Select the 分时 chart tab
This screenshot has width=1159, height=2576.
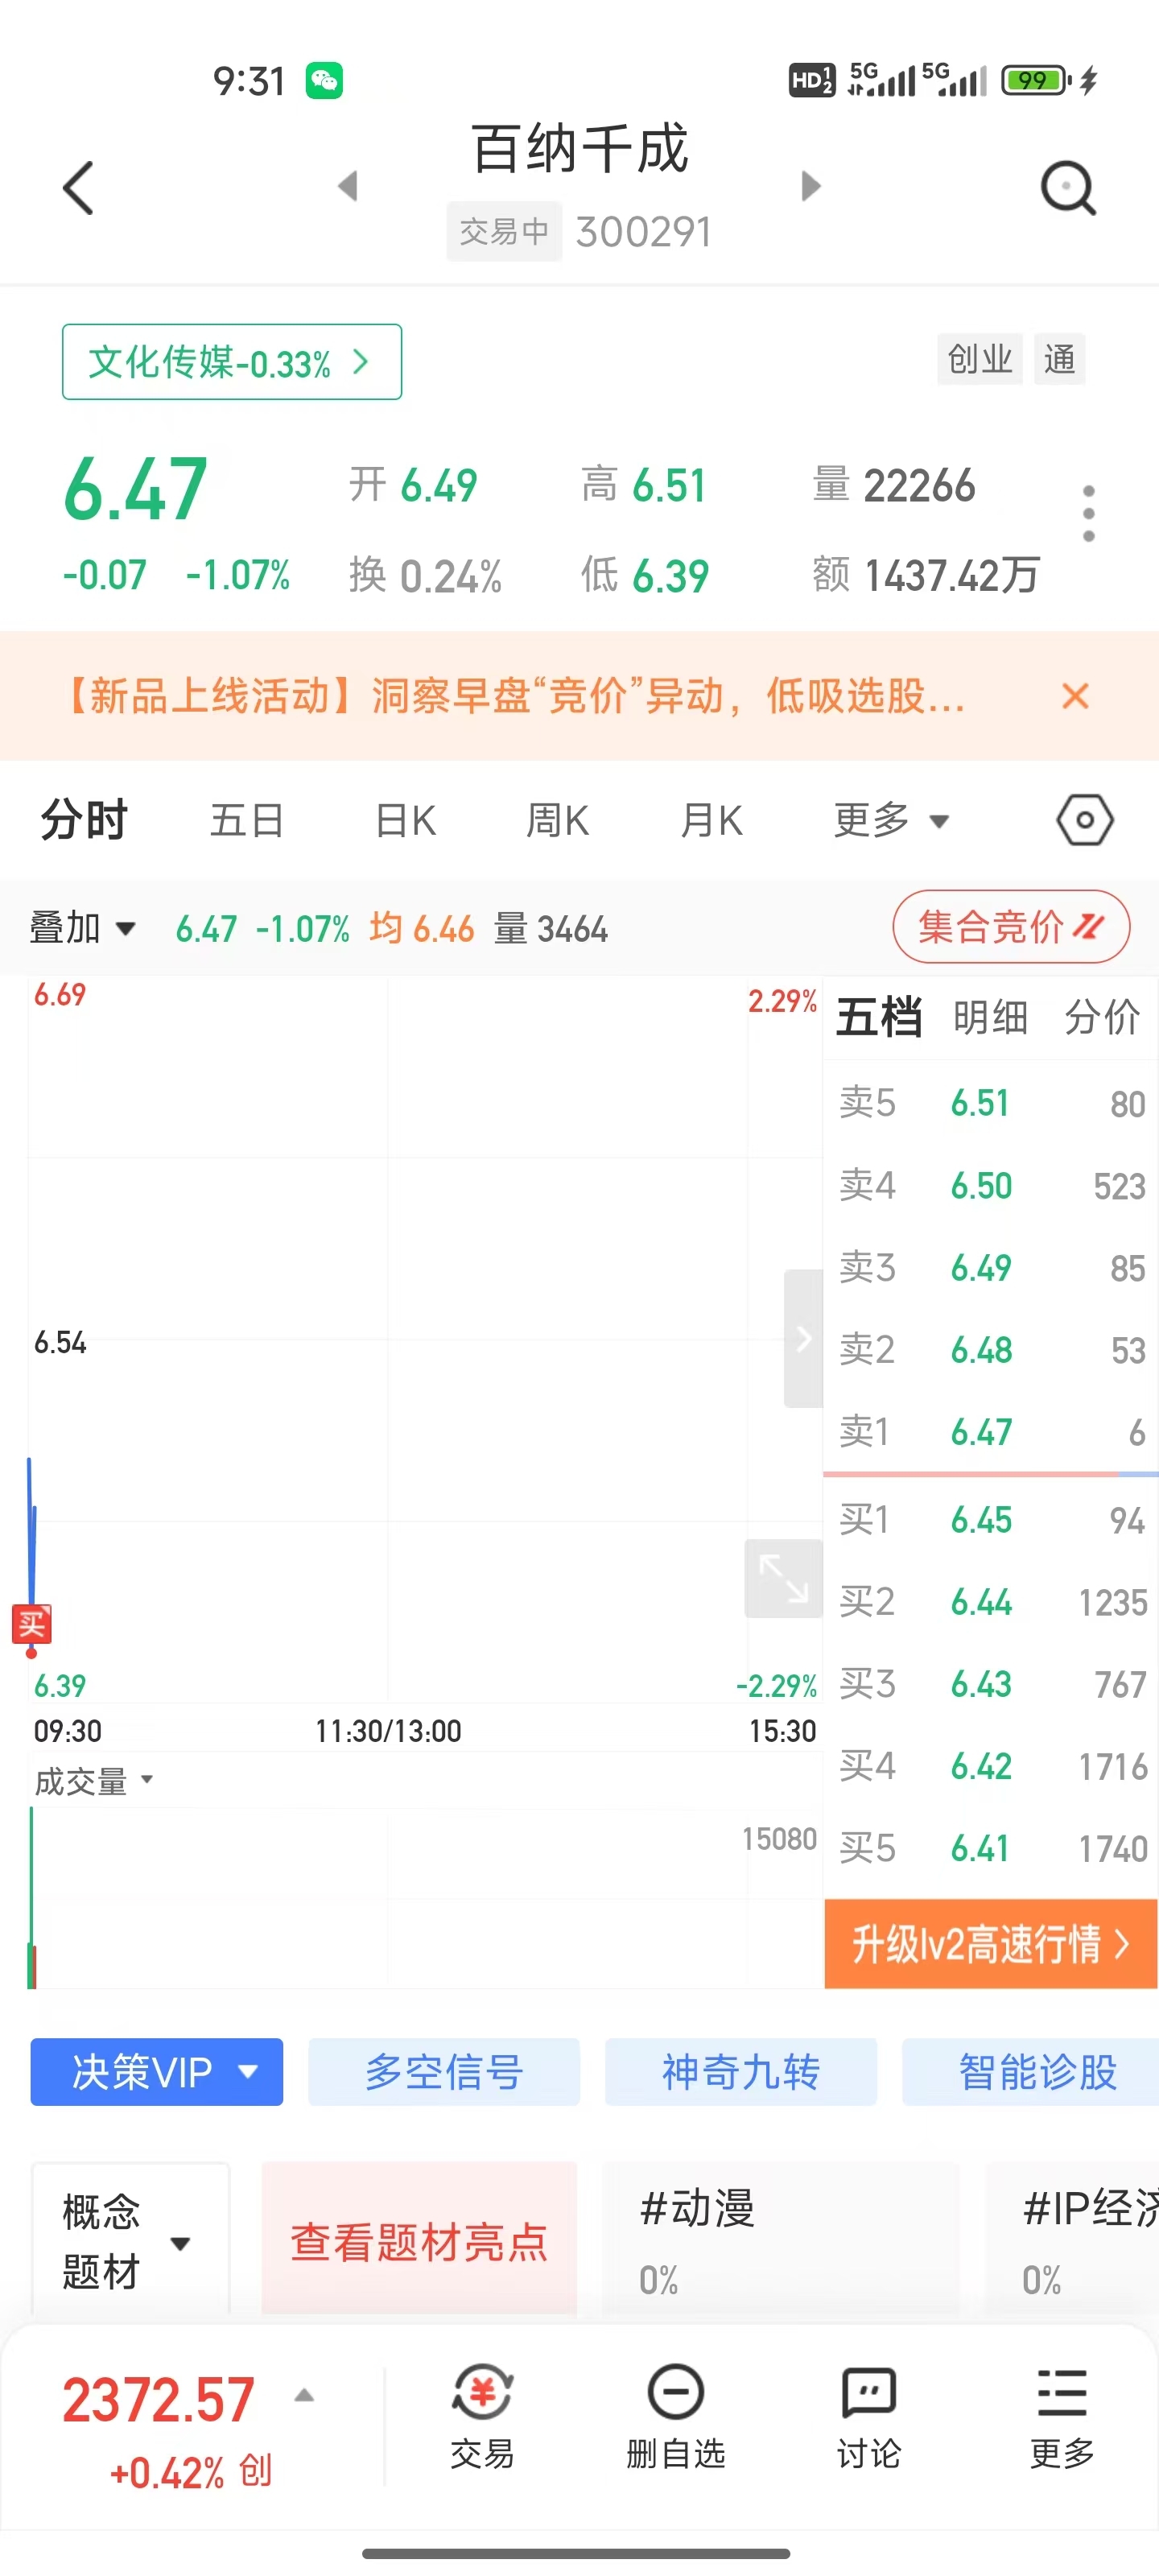84,820
